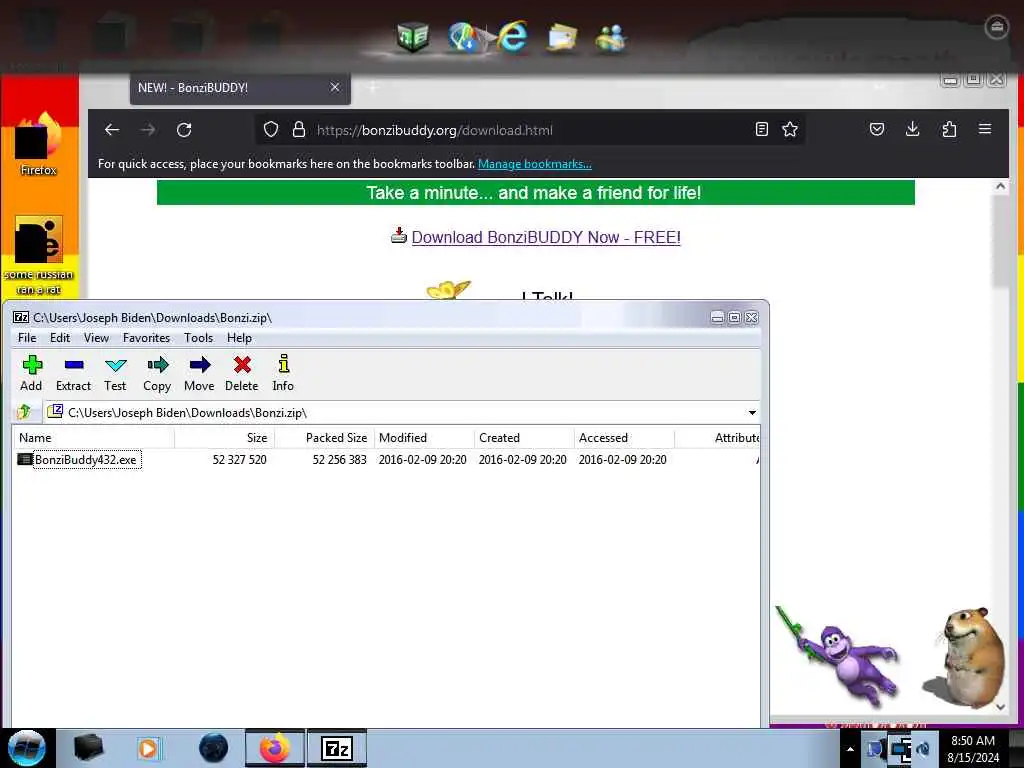
Task: Open the Edit menu in 7-Zip
Action: pyautogui.click(x=59, y=338)
